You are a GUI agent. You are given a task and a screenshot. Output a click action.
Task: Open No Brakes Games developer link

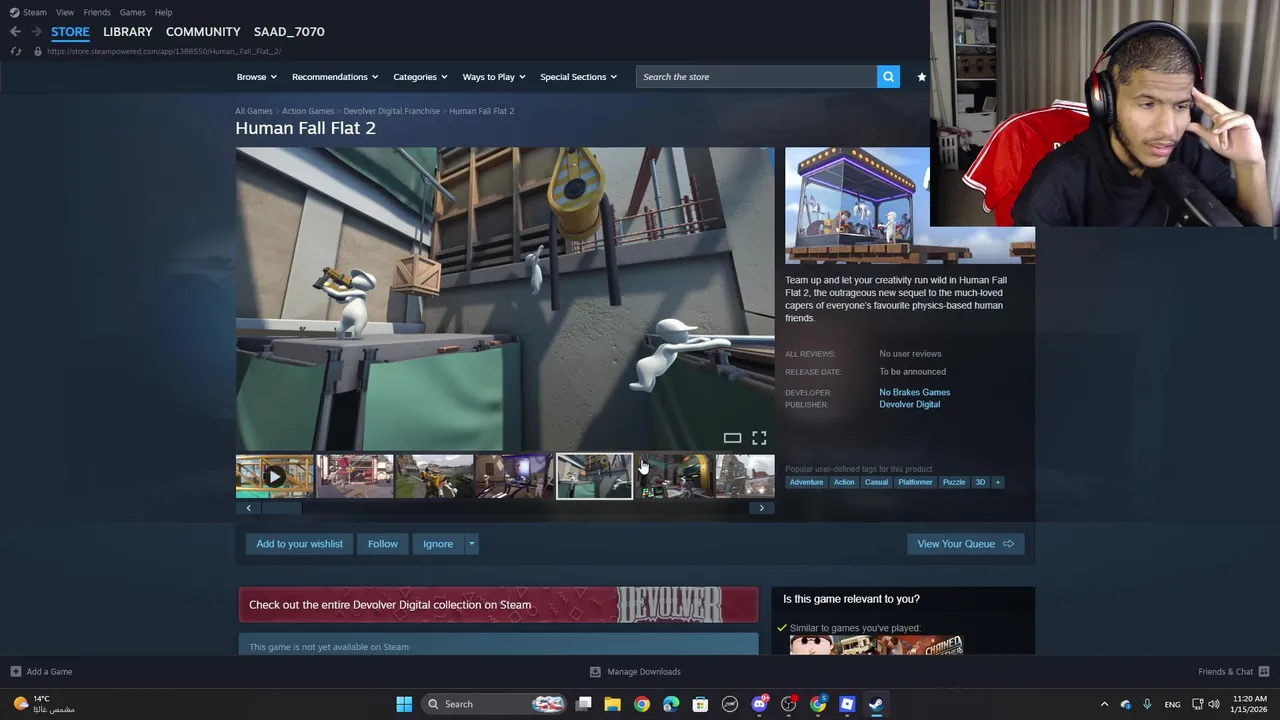914,392
